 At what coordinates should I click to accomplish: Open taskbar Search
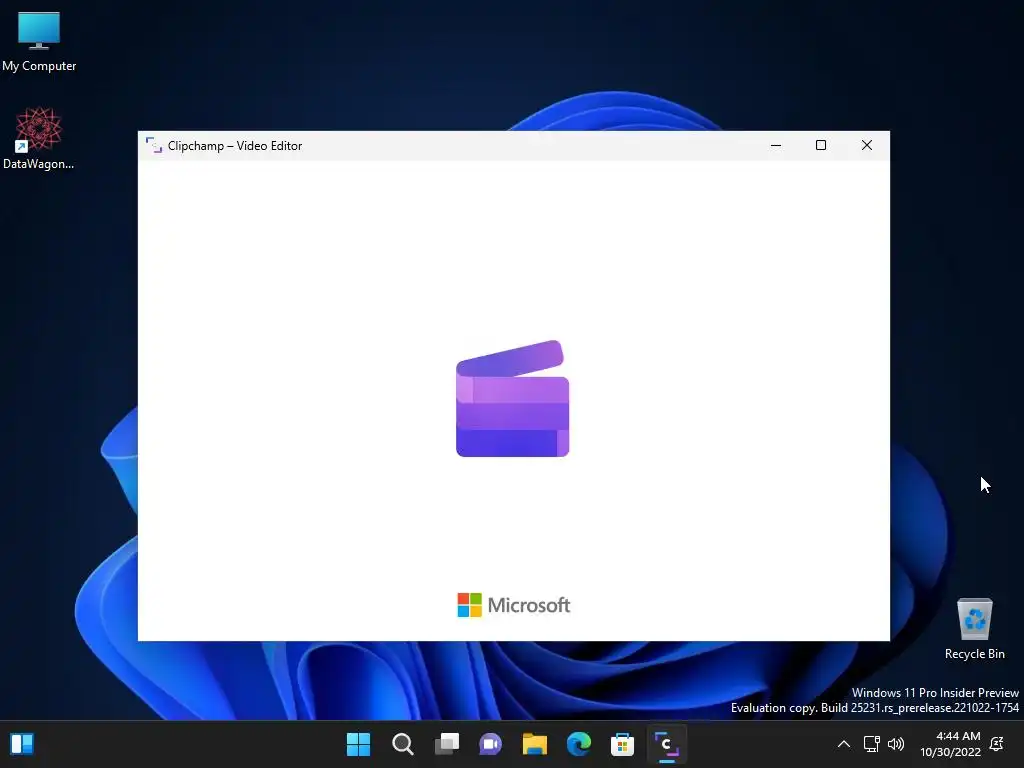pyautogui.click(x=402, y=744)
